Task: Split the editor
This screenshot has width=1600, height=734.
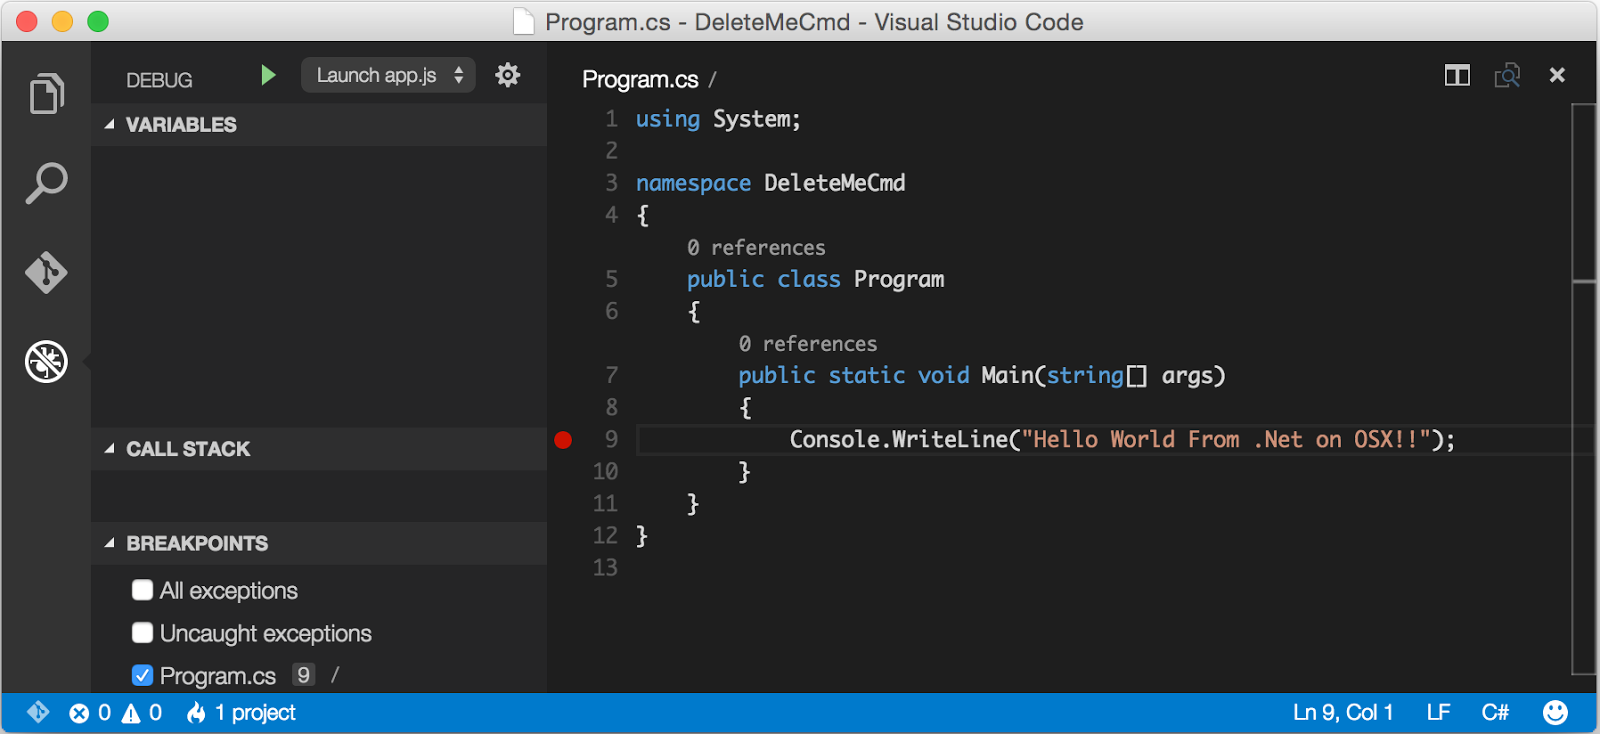Action: pyautogui.click(x=1457, y=75)
